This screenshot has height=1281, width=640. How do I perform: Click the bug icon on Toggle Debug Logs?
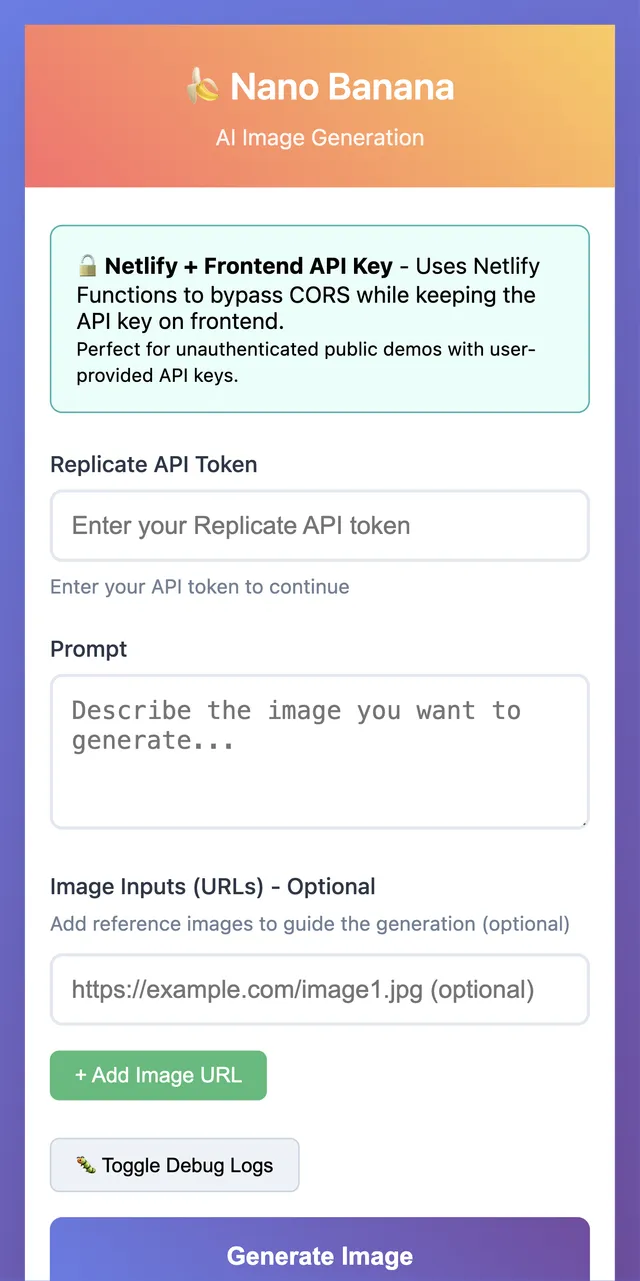click(83, 1164)
